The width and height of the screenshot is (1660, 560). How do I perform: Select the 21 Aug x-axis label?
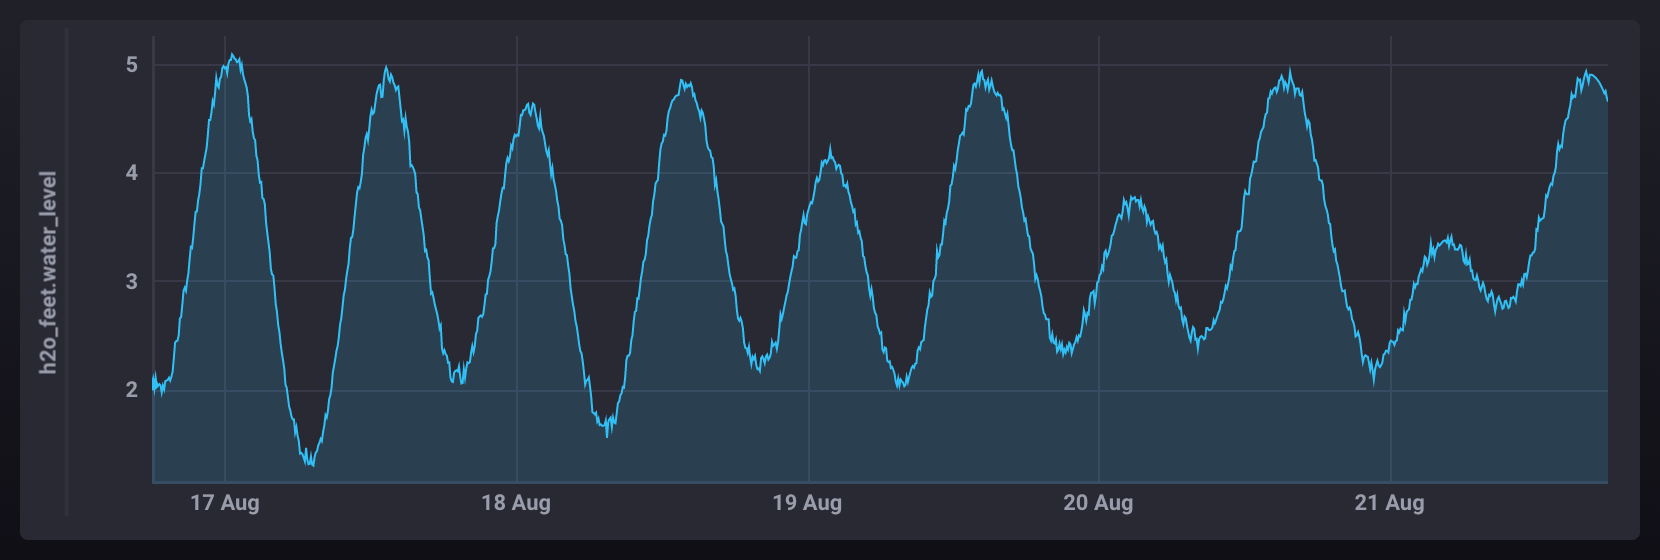click(1389, 503)
